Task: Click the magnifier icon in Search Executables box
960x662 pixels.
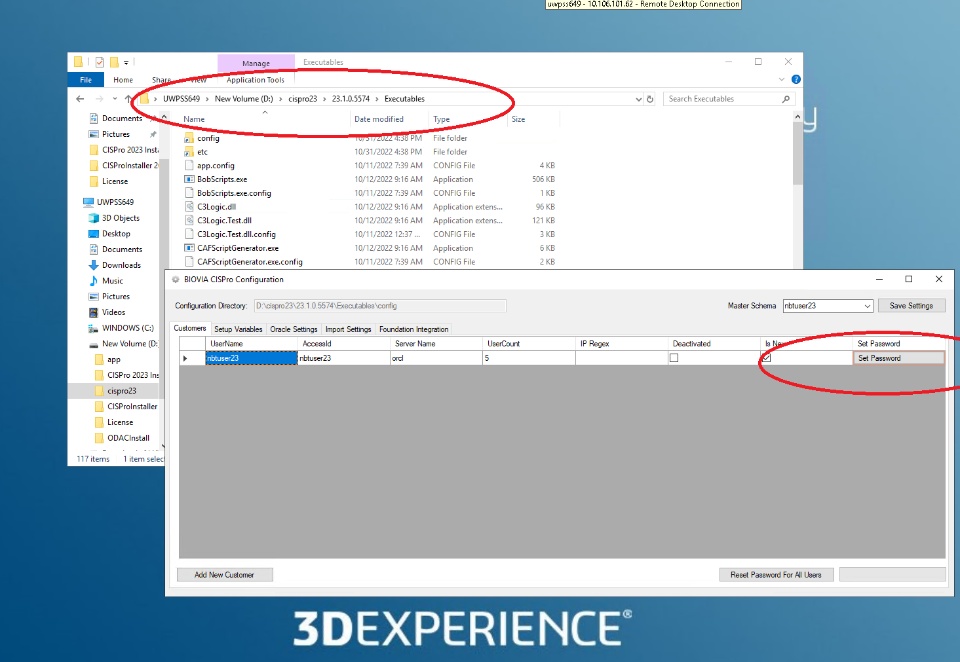Action: pos(786,99)
